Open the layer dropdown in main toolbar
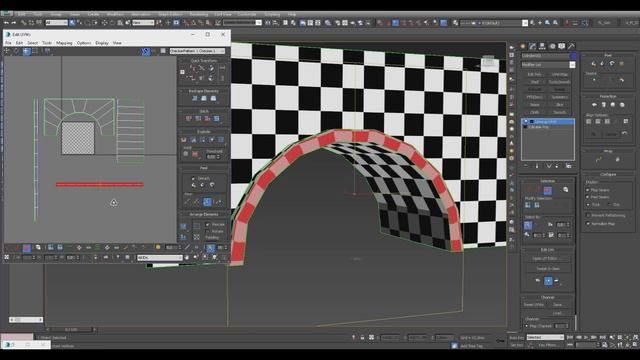Viewport: 640px width, 360px height. coord(494,23)
